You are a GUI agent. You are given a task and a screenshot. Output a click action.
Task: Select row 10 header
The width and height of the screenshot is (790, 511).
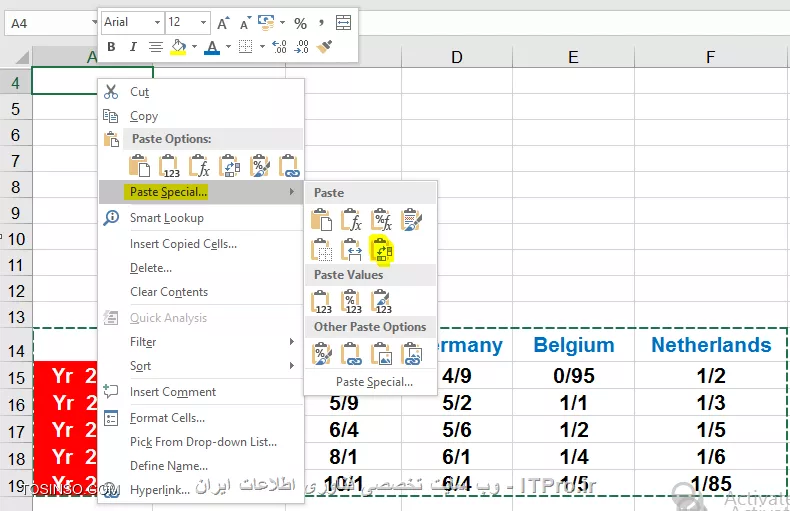click(x=16, y=239)
